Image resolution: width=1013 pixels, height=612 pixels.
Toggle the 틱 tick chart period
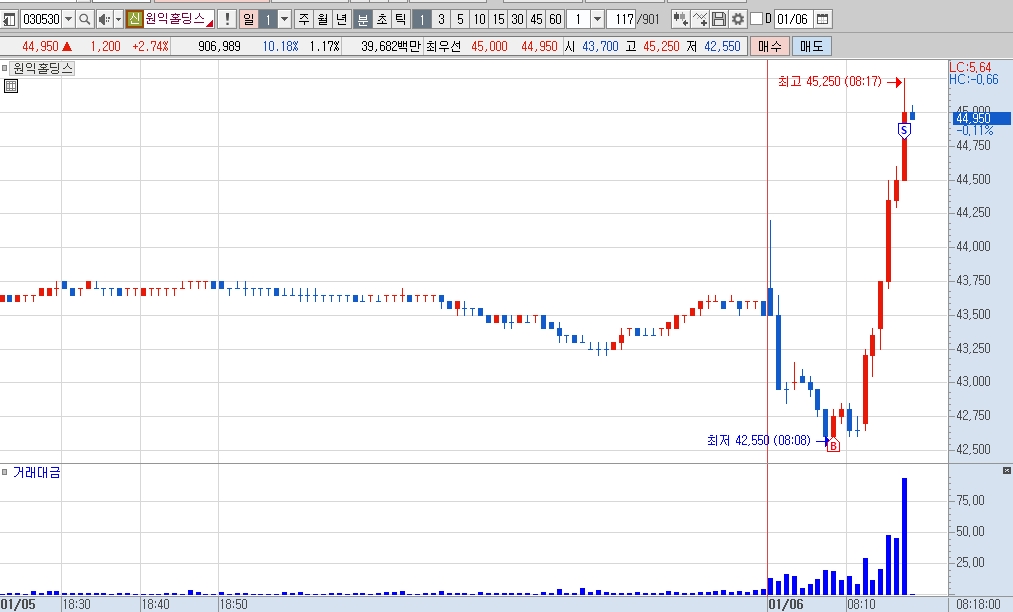pos(401,19)
